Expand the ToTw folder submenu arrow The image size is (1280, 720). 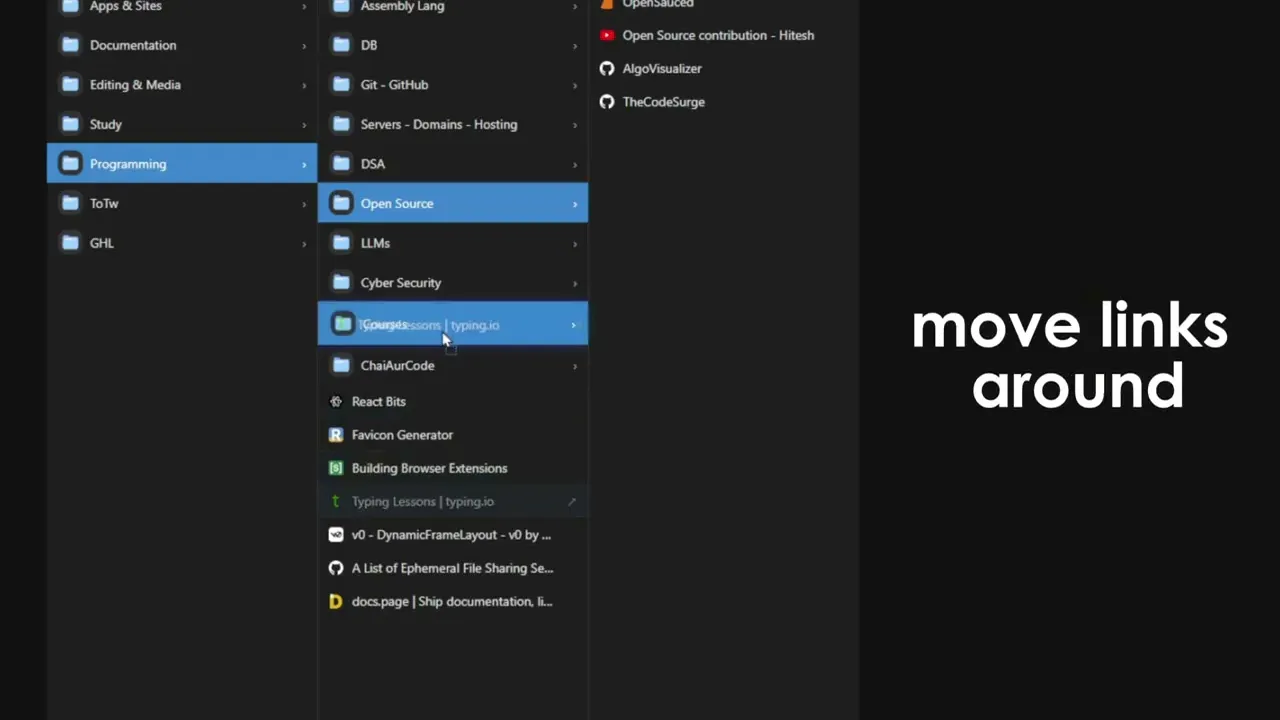pyautogui.click(x=304, y=204)
